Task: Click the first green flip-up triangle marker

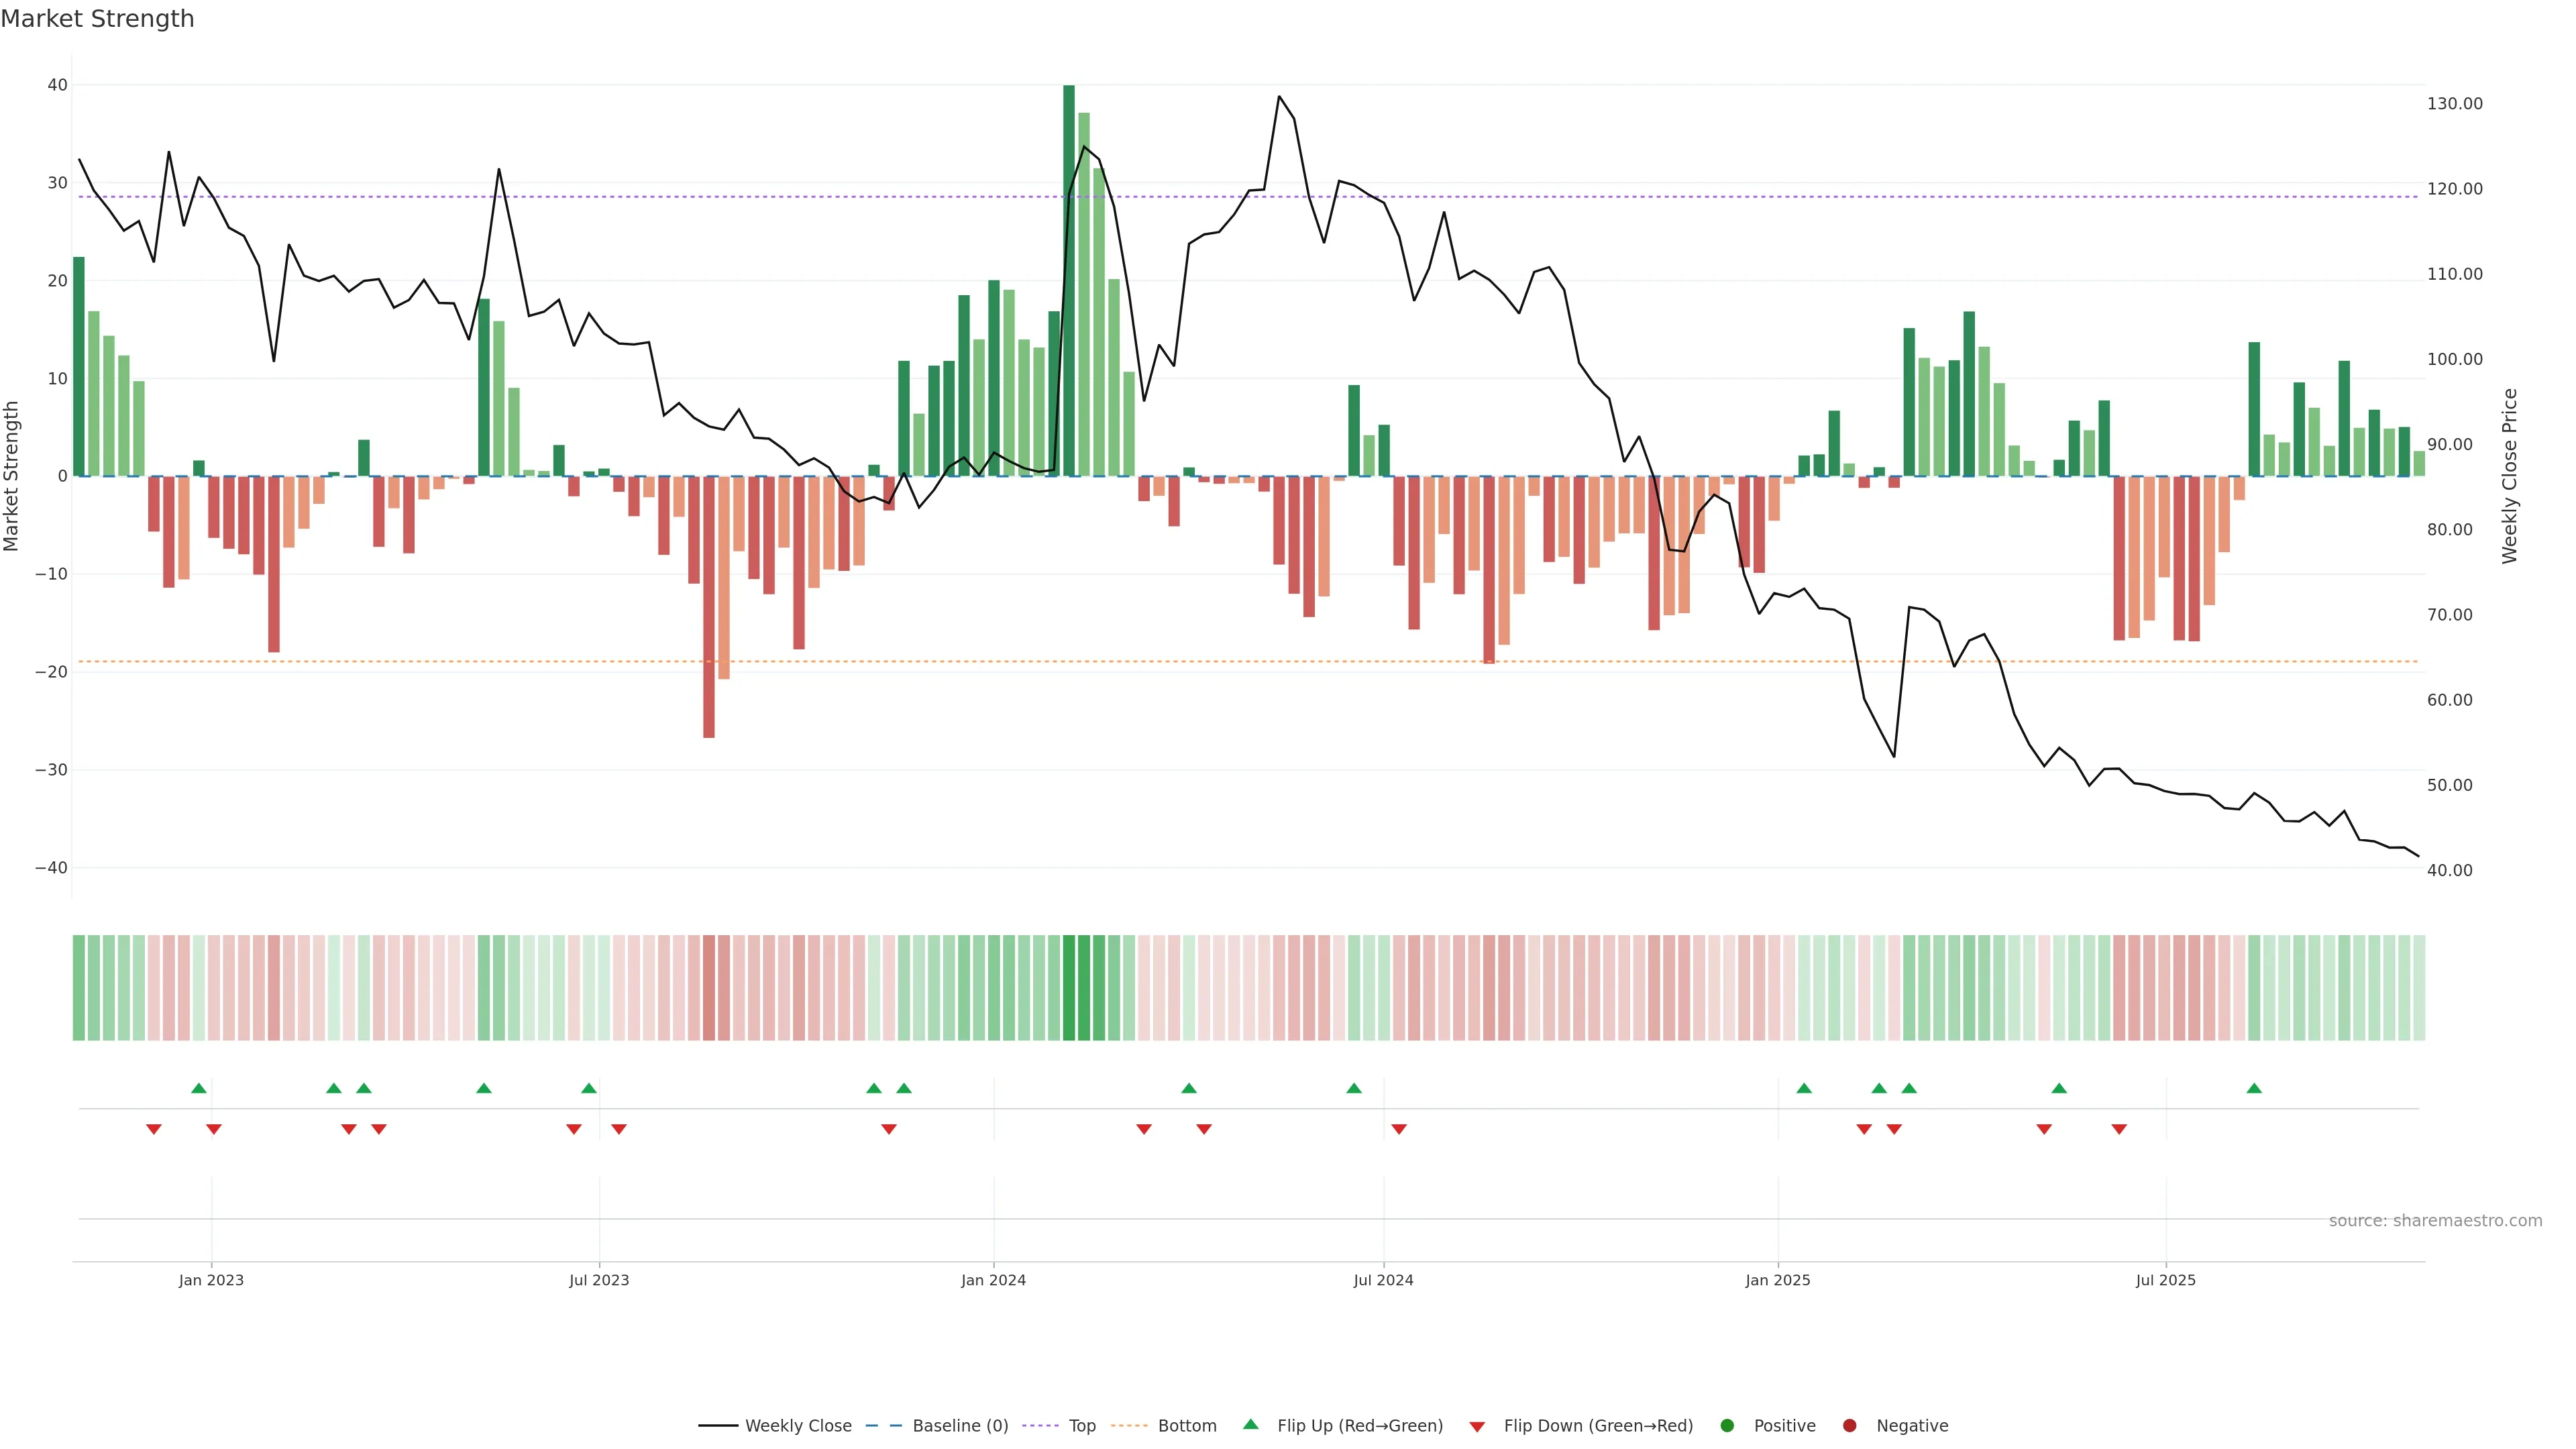Action: coord(199,1088)
